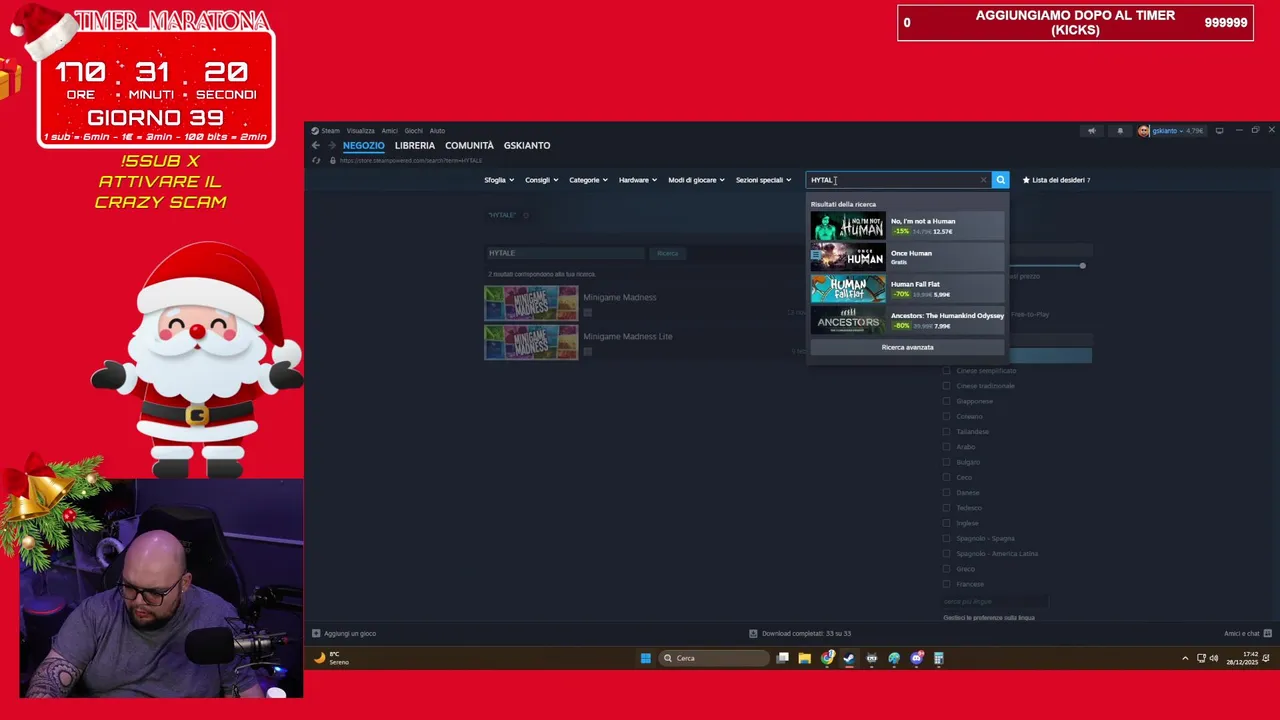
Task: Click the Steam taskbar icon
Action: point(849,658)
